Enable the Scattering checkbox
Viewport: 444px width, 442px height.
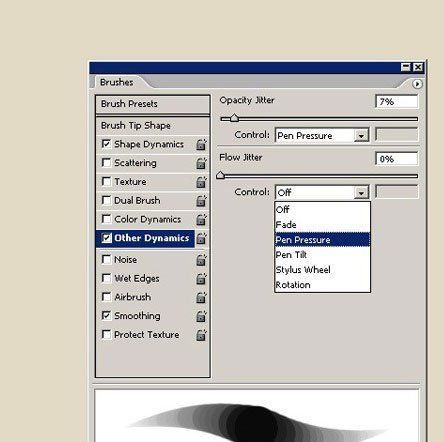tap(106, 162)
